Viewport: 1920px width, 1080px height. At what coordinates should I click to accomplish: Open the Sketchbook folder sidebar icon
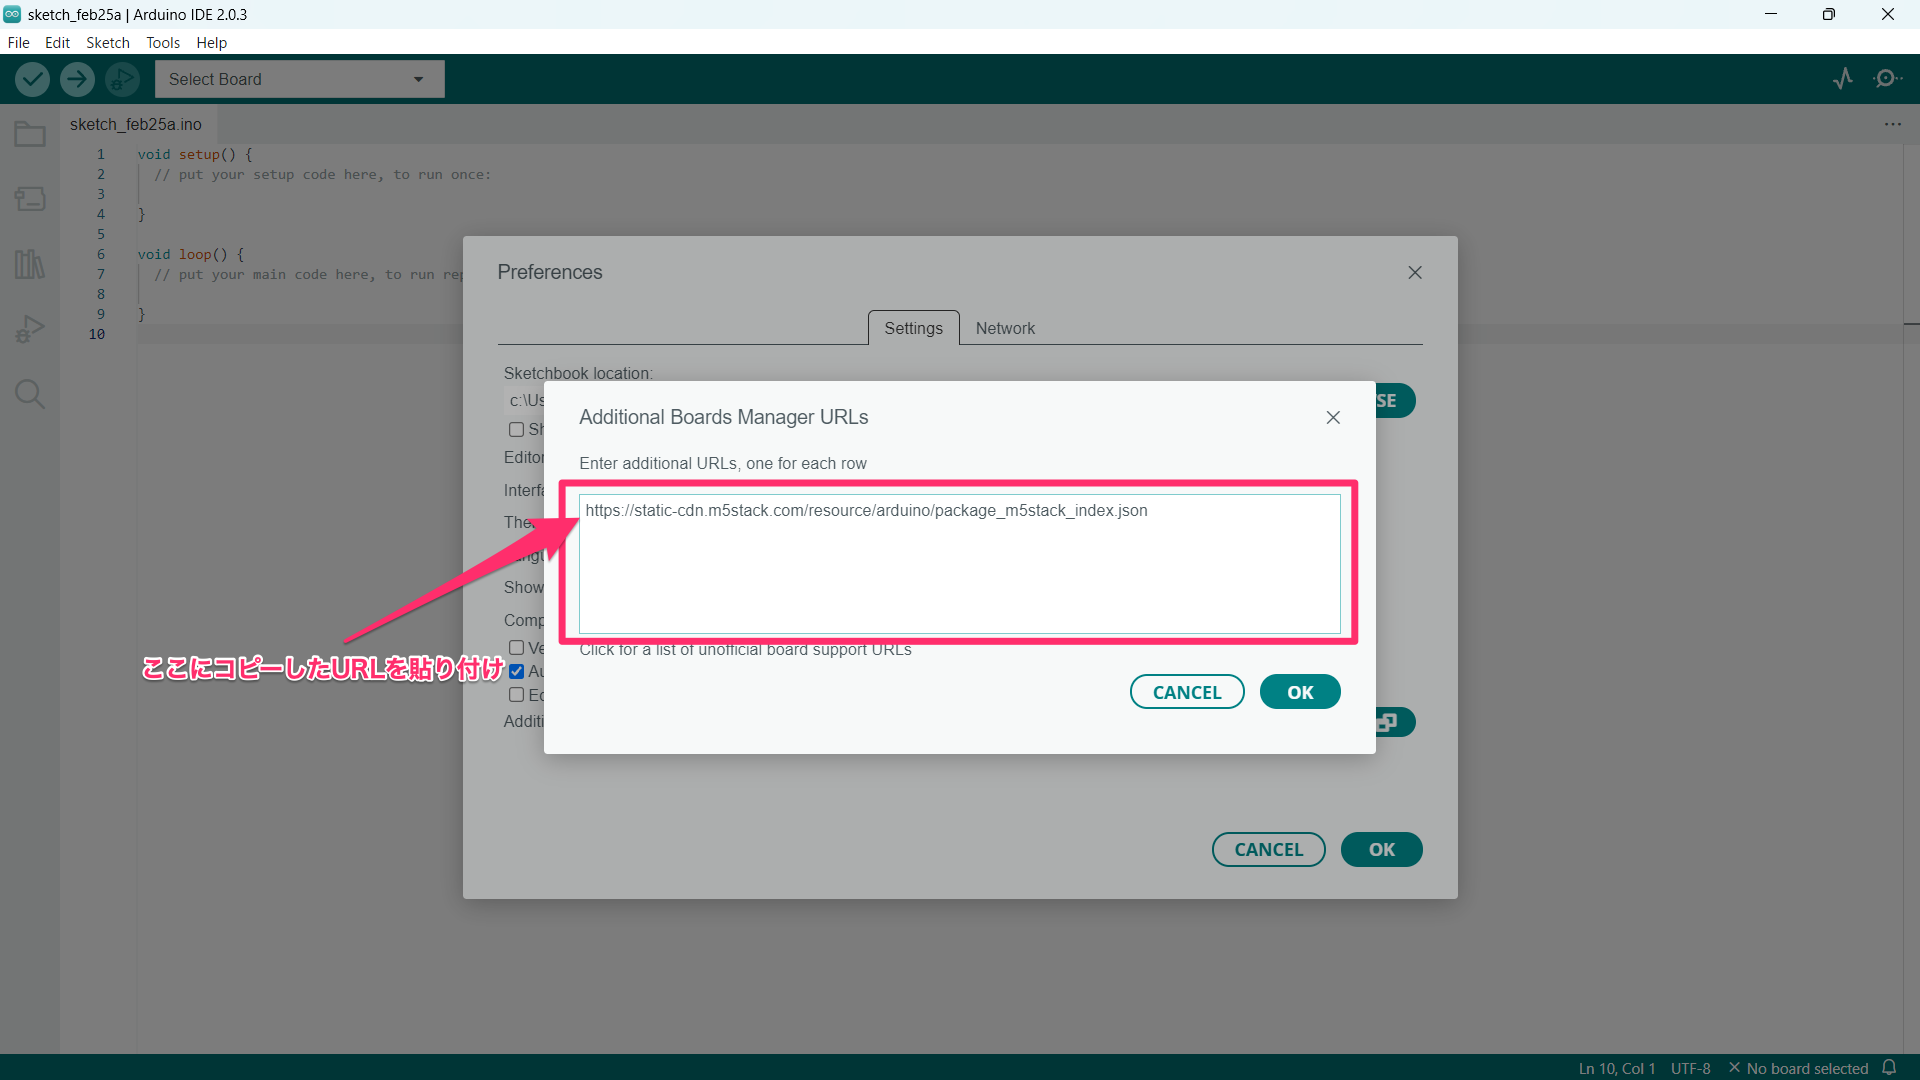point(30,134)
